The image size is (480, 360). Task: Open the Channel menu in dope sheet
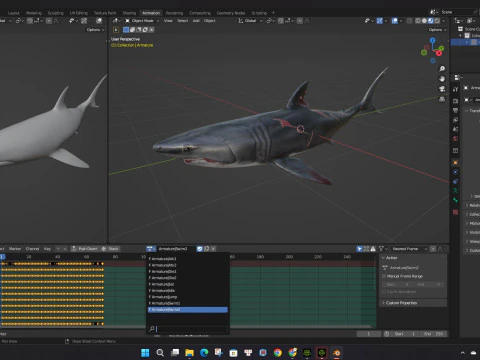tap(32, 249)
